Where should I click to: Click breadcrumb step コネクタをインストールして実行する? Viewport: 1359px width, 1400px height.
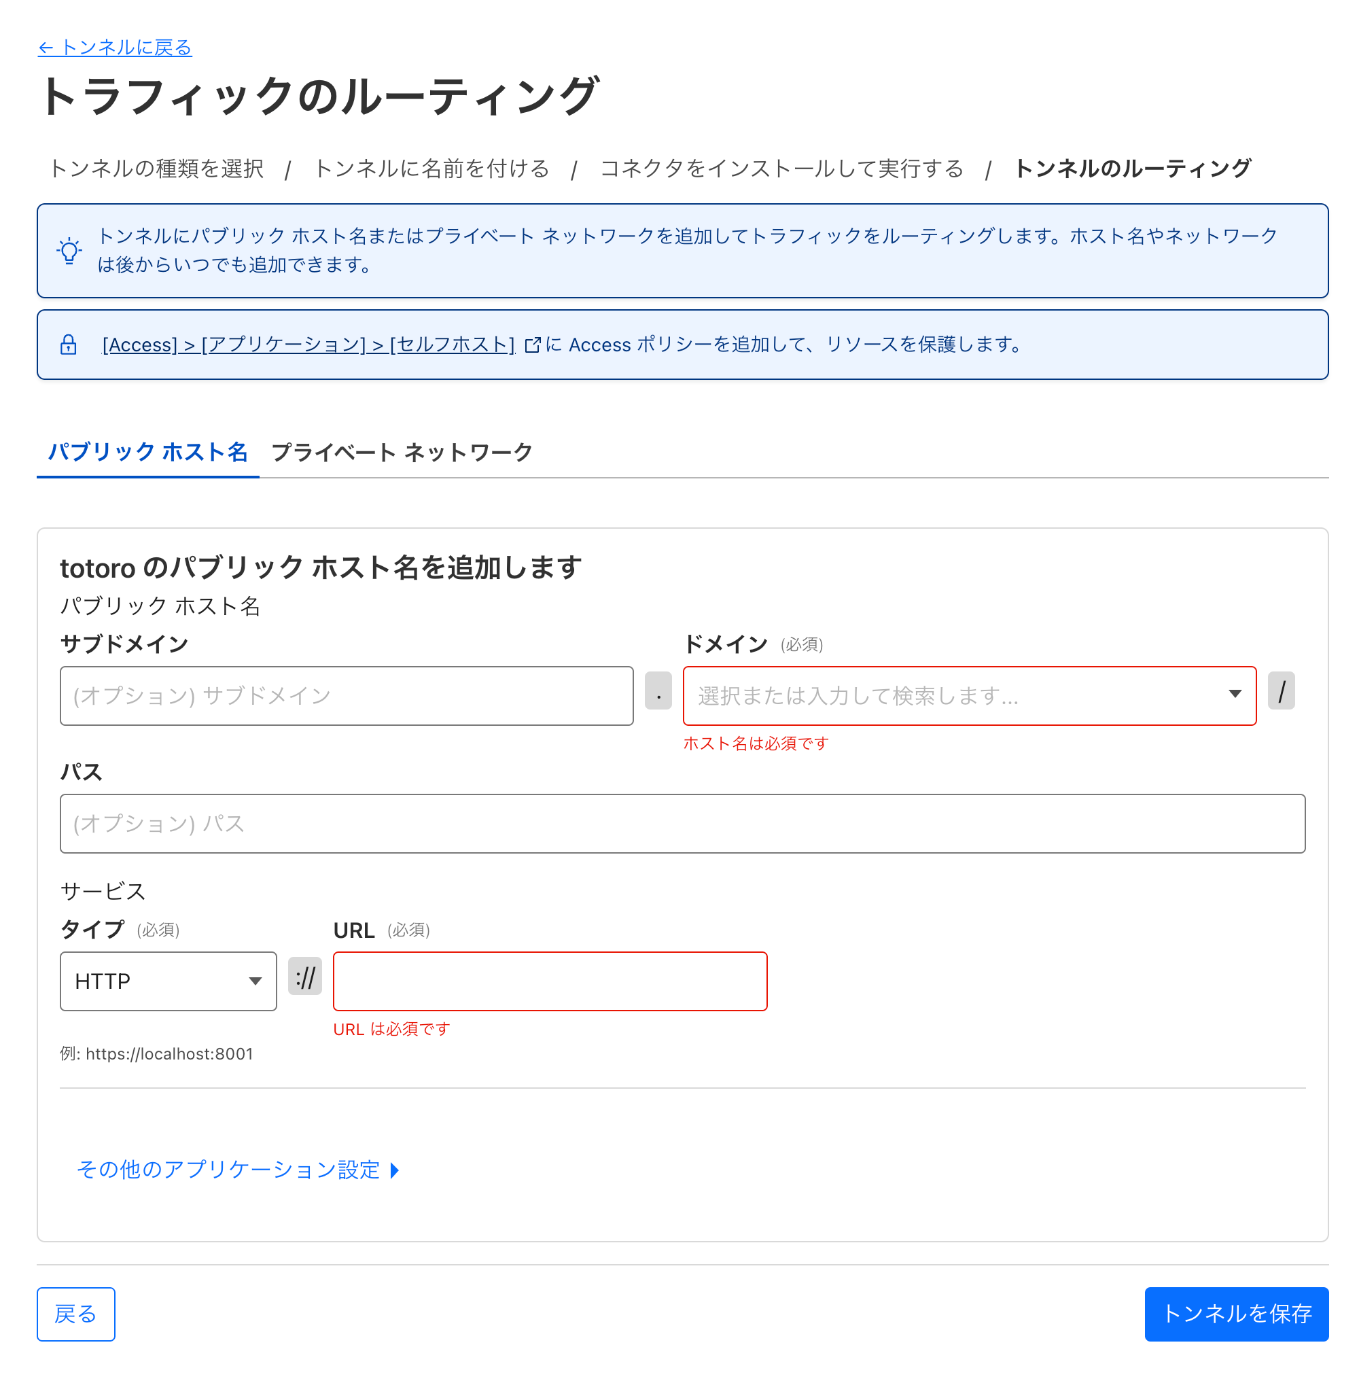coord(782,168)
